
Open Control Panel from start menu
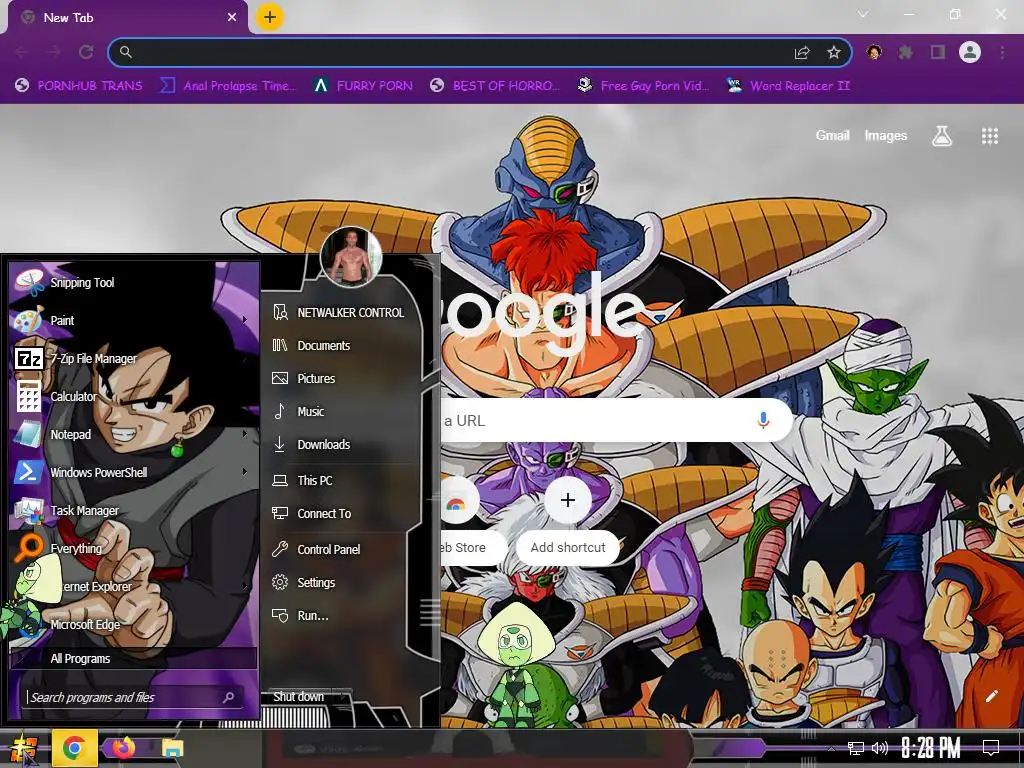click(x=340, y=550)
